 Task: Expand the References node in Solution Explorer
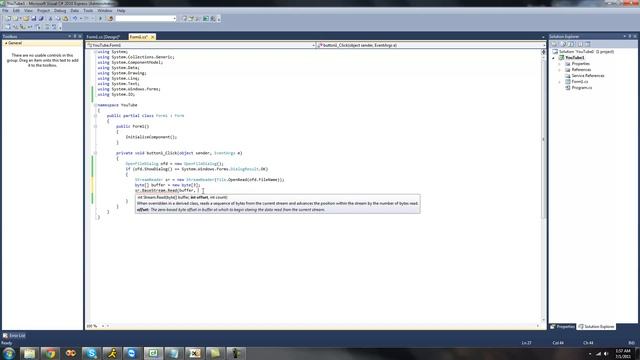(x=560, y=70)
